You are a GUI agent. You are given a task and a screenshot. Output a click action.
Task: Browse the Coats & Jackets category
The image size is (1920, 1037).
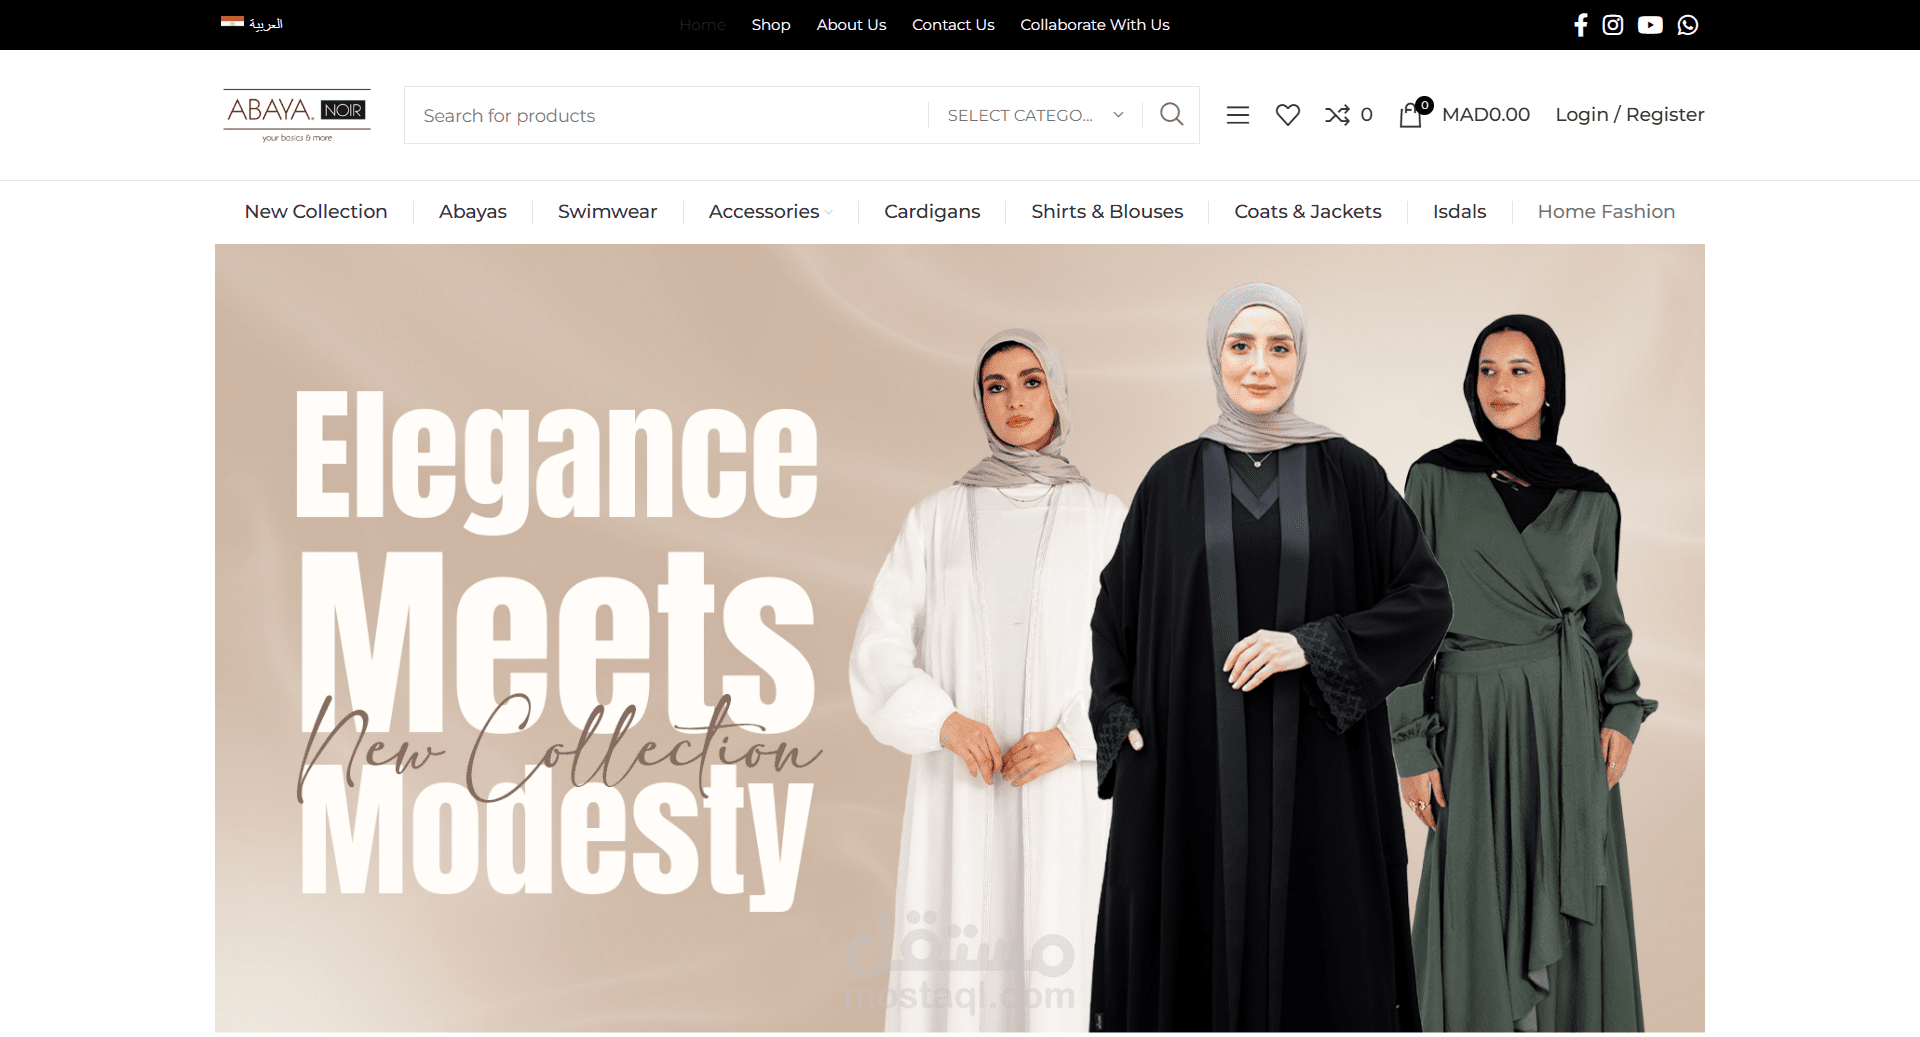[x=1308, y=212]
